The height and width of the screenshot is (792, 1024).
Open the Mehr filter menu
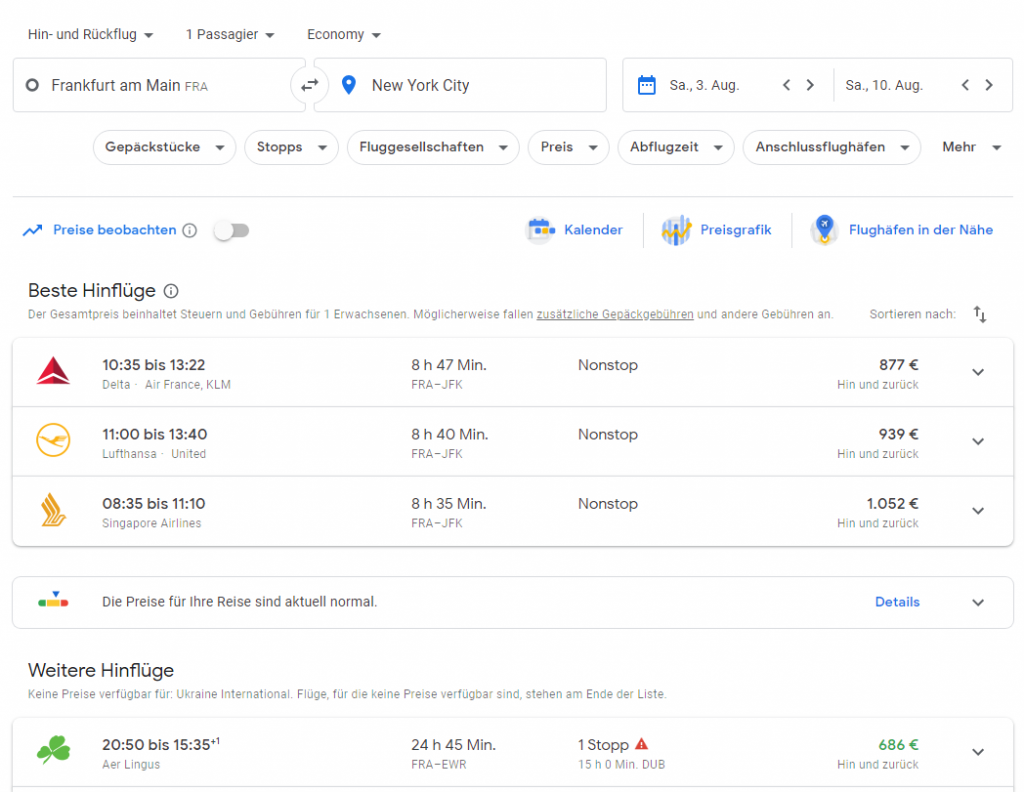969,147
